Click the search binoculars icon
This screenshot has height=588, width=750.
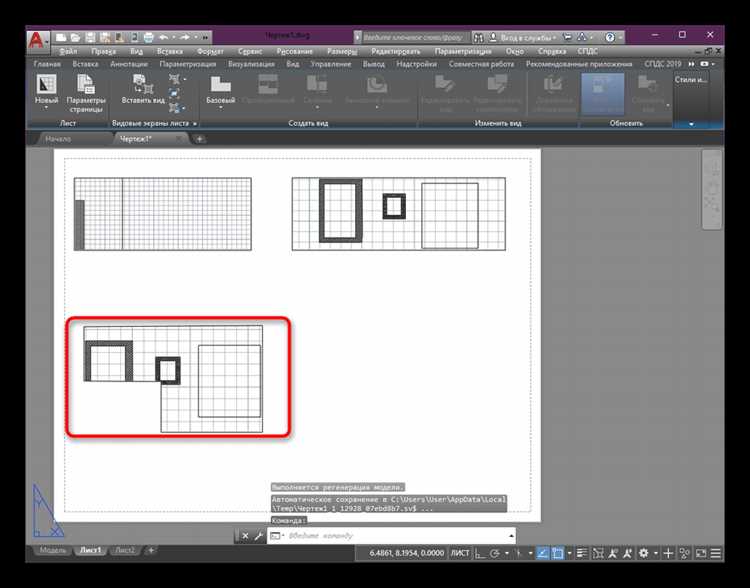pyautogui.click(x=479, y=37)
